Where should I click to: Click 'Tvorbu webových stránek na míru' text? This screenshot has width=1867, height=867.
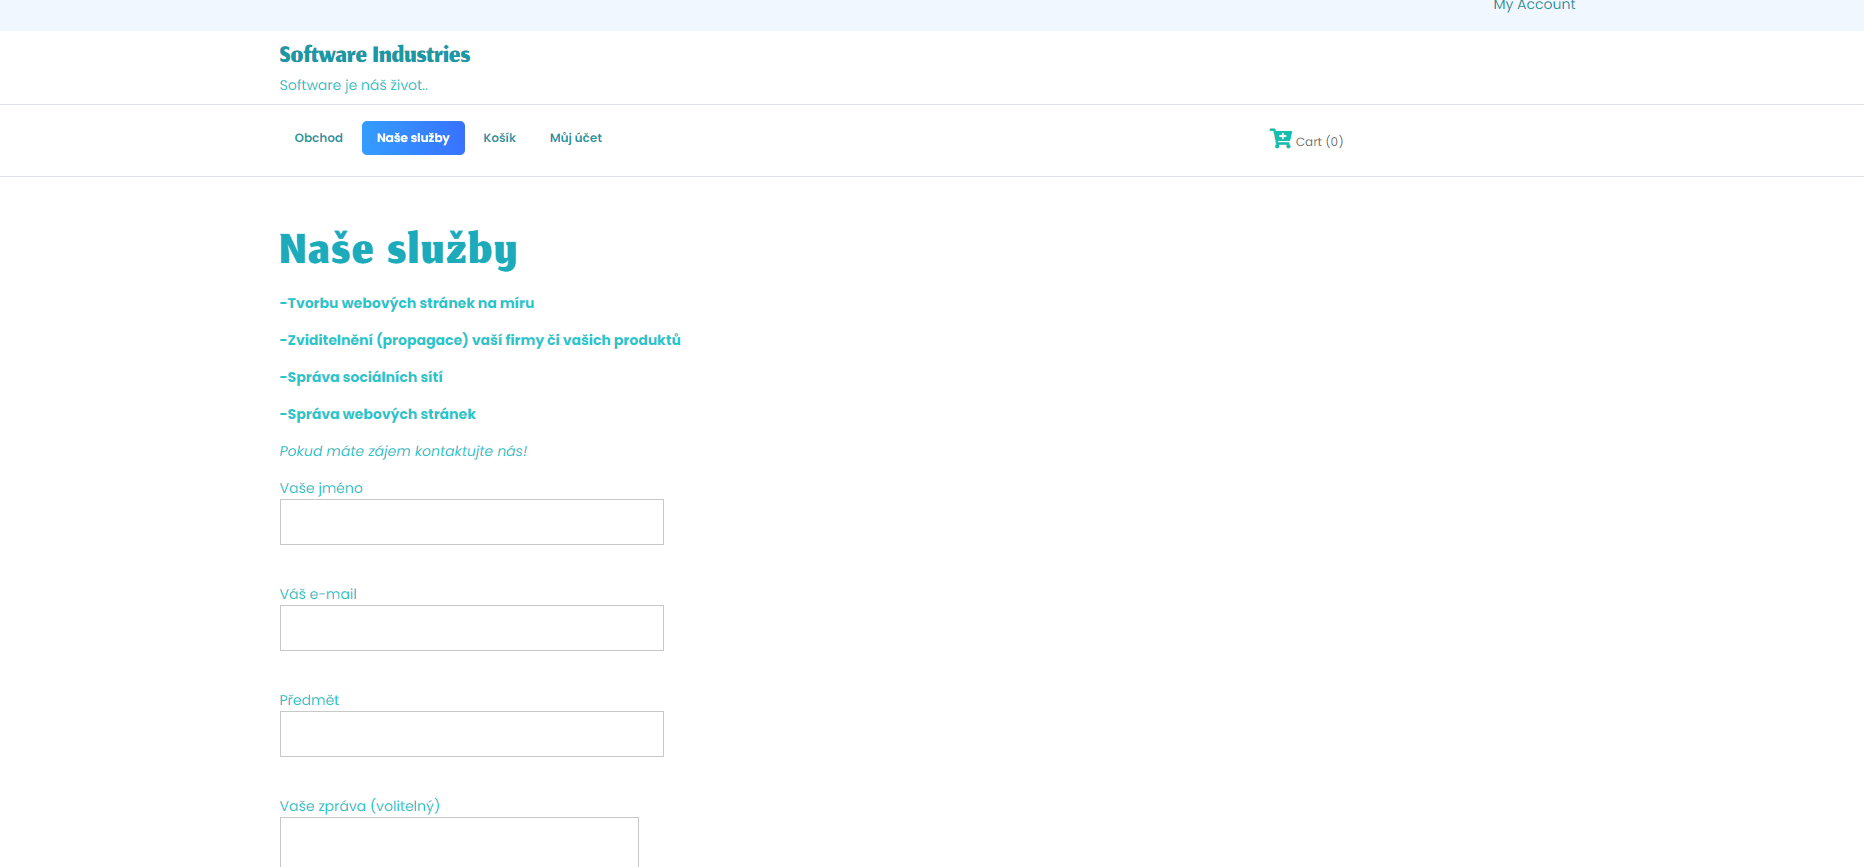407,303
